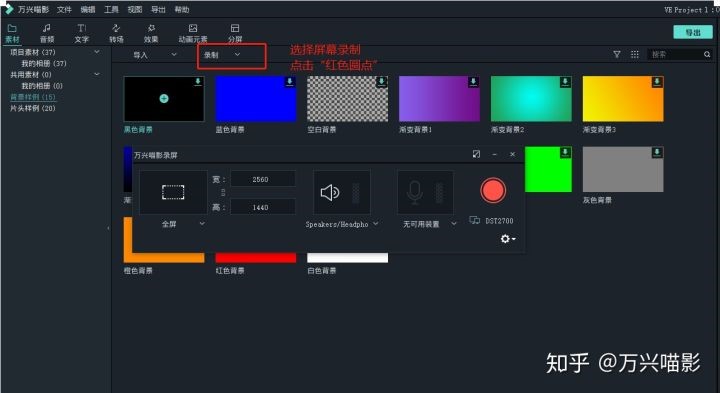Select the 空白背景 checkerboard thumbnail
720x393 pixels.
pyautogui.click(x=348, y=99)
